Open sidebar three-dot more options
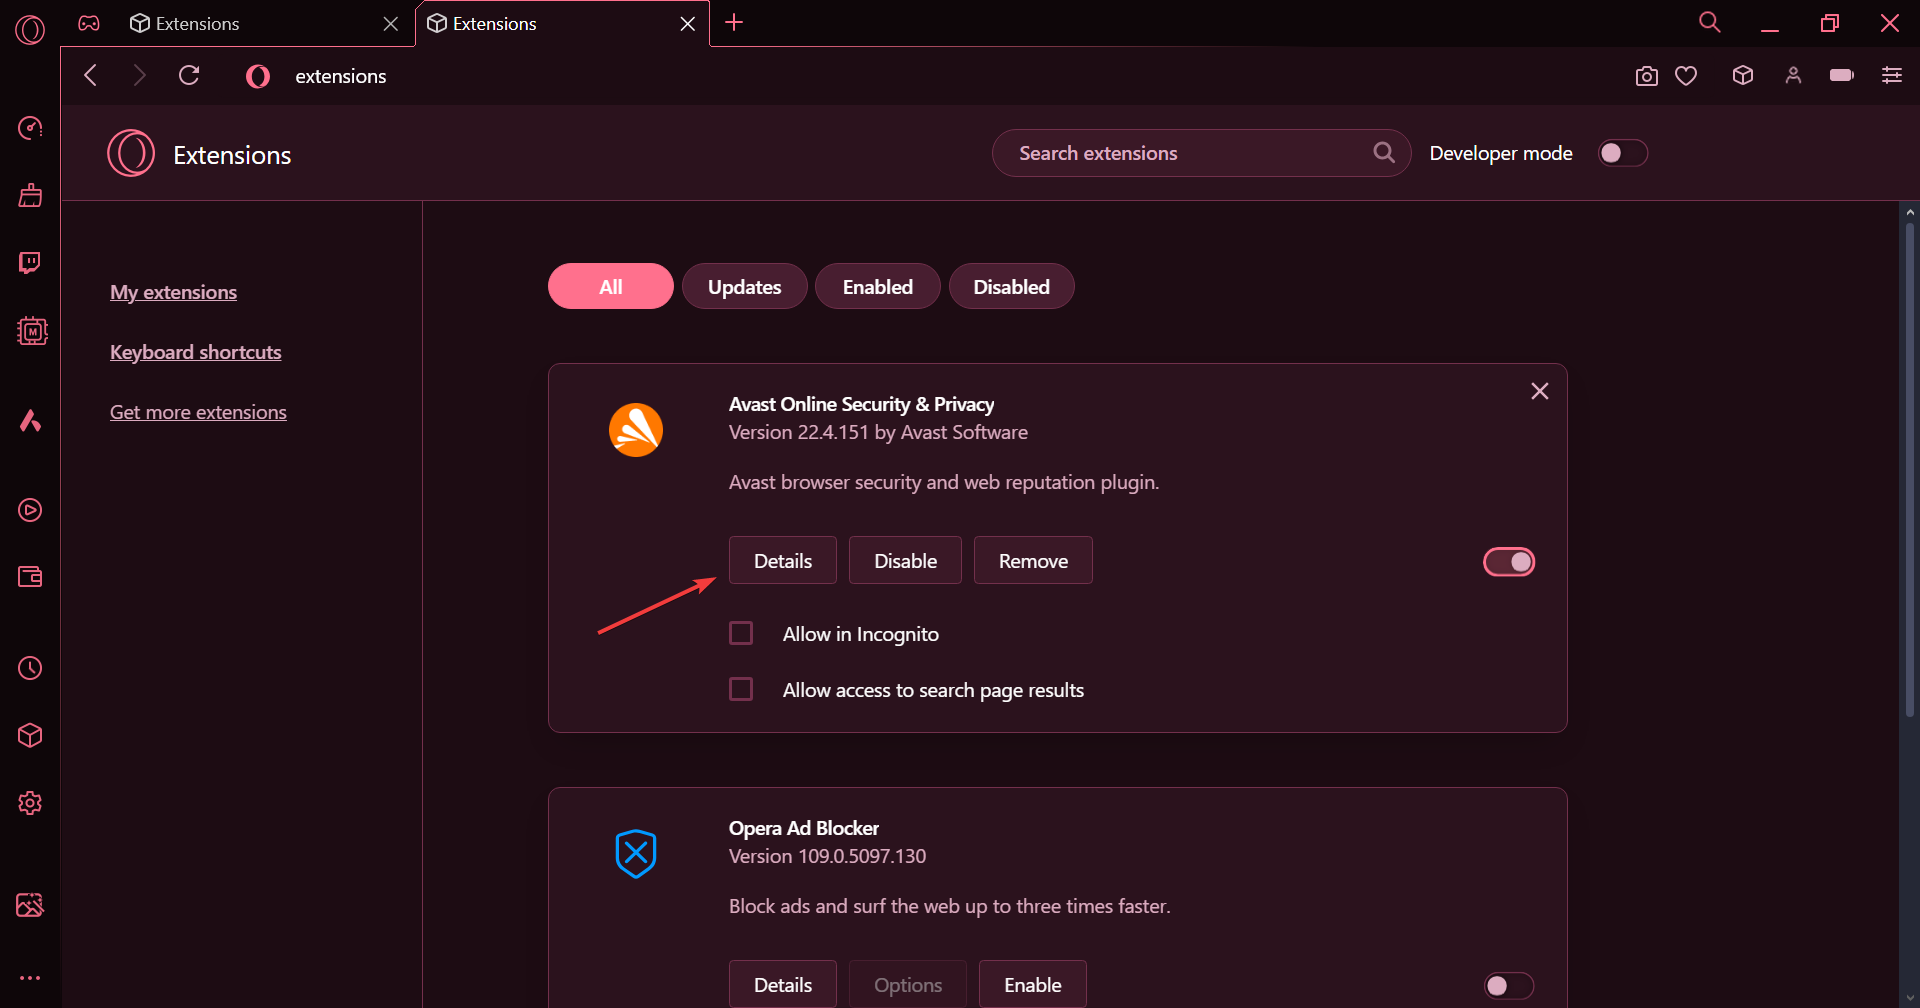 tap(30, 978)
